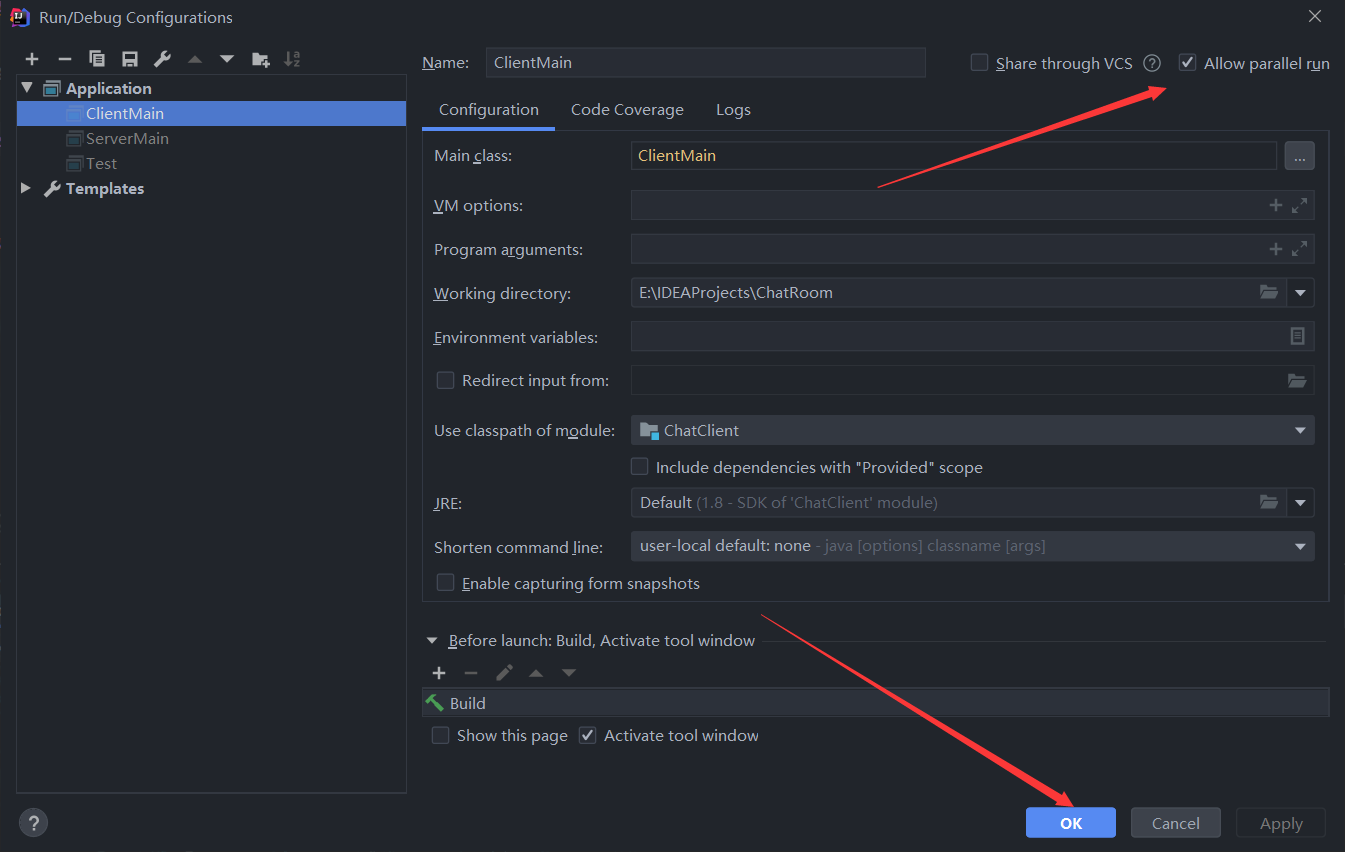Browse folder for Working directory

click(x=1269, y=292)
